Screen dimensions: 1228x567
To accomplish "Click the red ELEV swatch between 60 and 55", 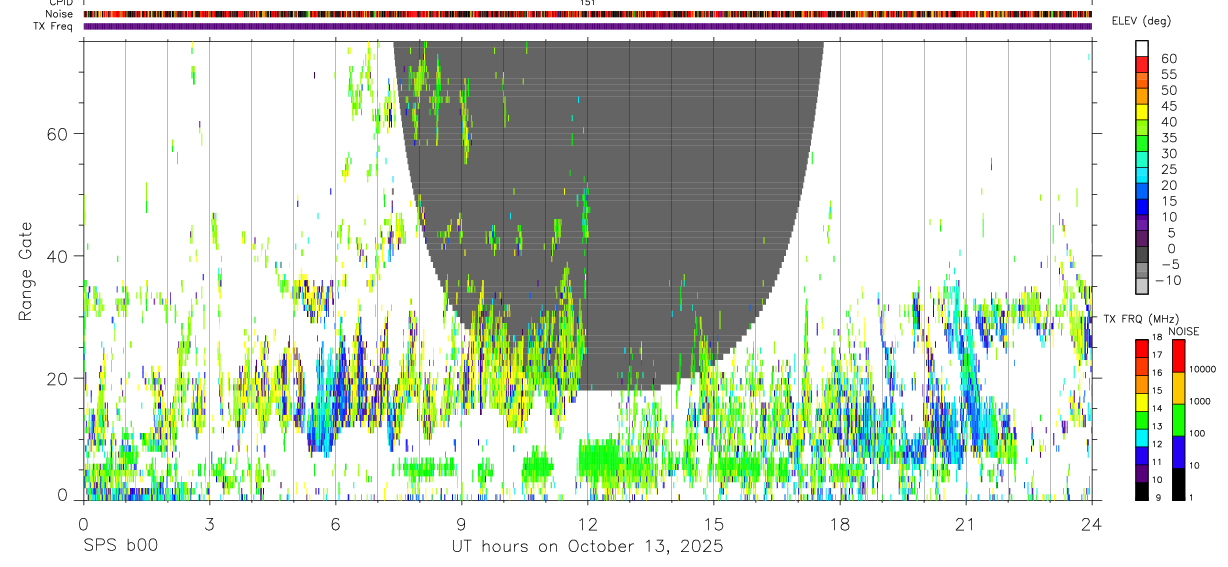I will 1142,63.
